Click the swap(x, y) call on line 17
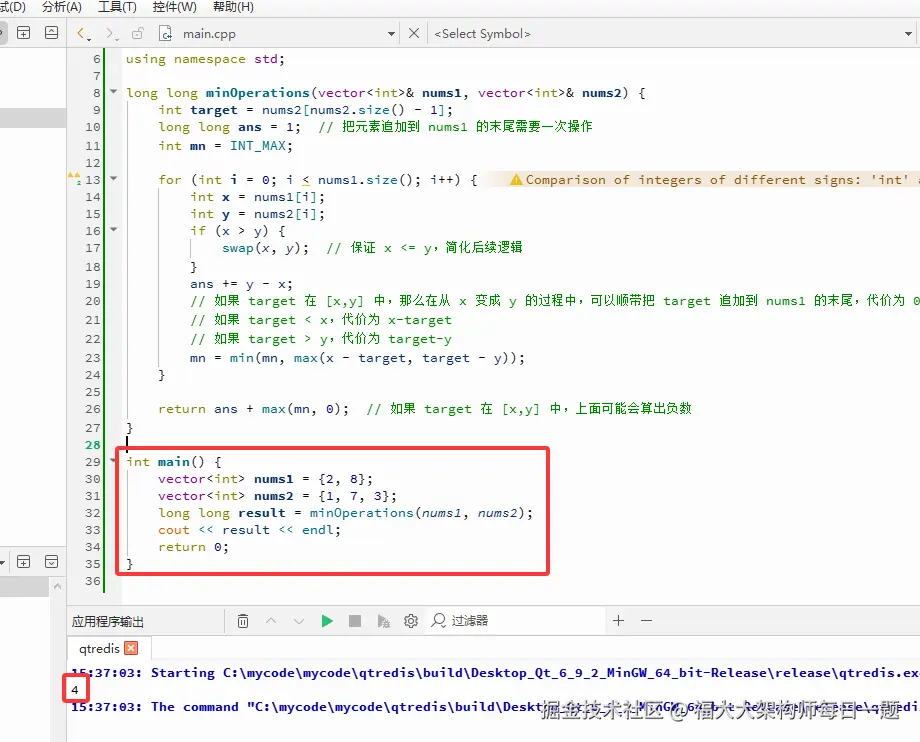This screenshot has width=920, height=742. point(265,248)
